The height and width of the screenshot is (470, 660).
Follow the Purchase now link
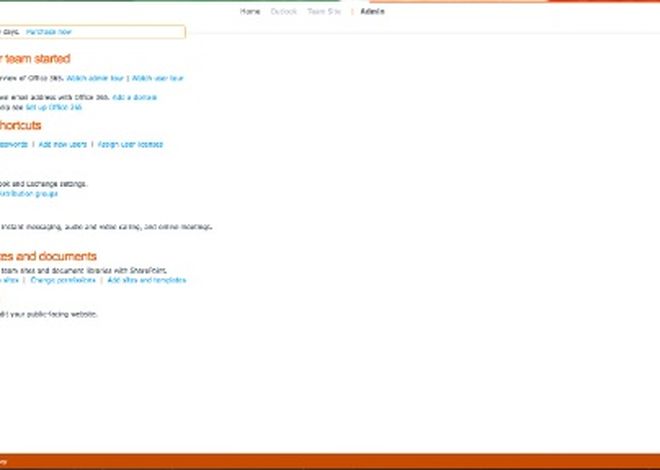click(x=49, y=32)
